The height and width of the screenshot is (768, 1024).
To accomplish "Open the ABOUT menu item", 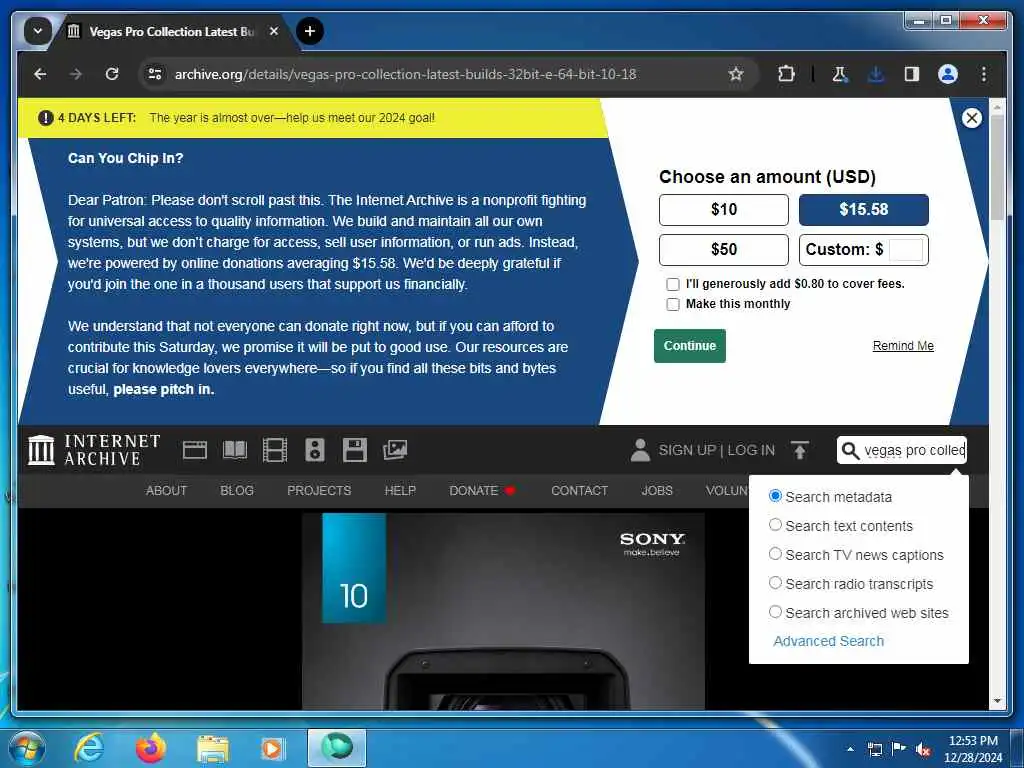I will pyautogui.click(x=166, y=490).
